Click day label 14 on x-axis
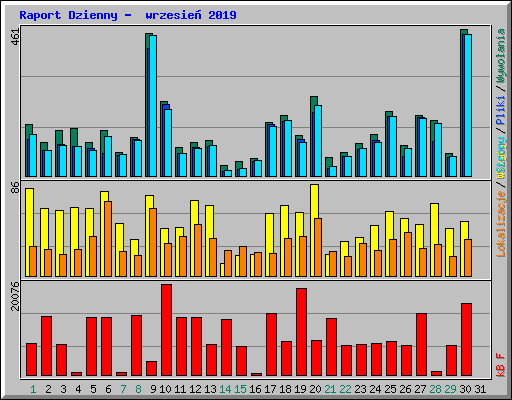512x400 pixels. [225, 389]
